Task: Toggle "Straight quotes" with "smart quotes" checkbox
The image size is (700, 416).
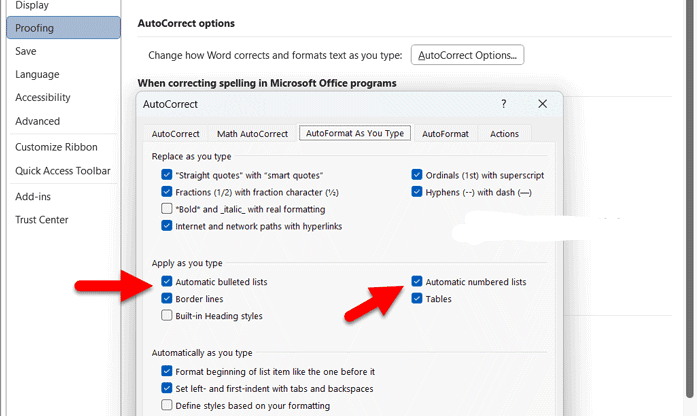Action: point(167,175)
